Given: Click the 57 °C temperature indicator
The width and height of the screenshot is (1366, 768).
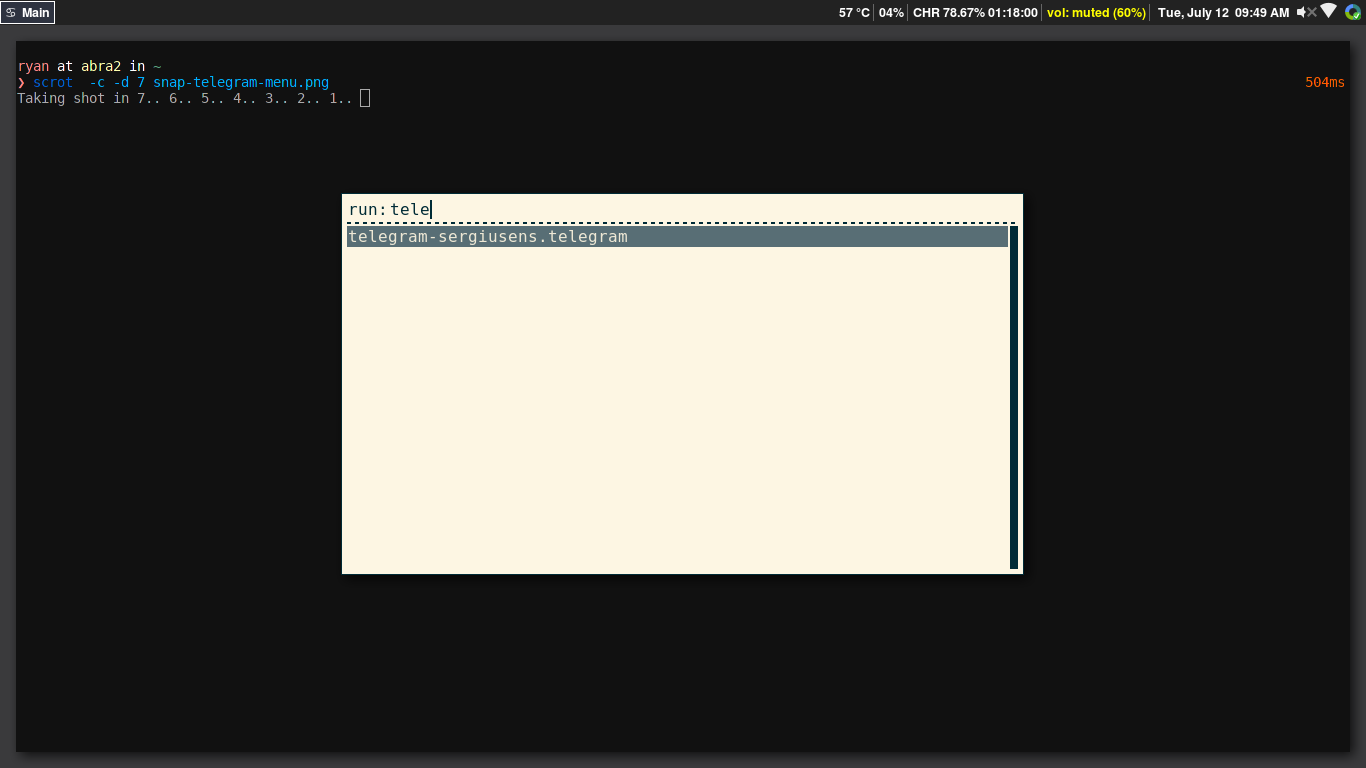Looking at the screenshot, I should tap(854, 13).
